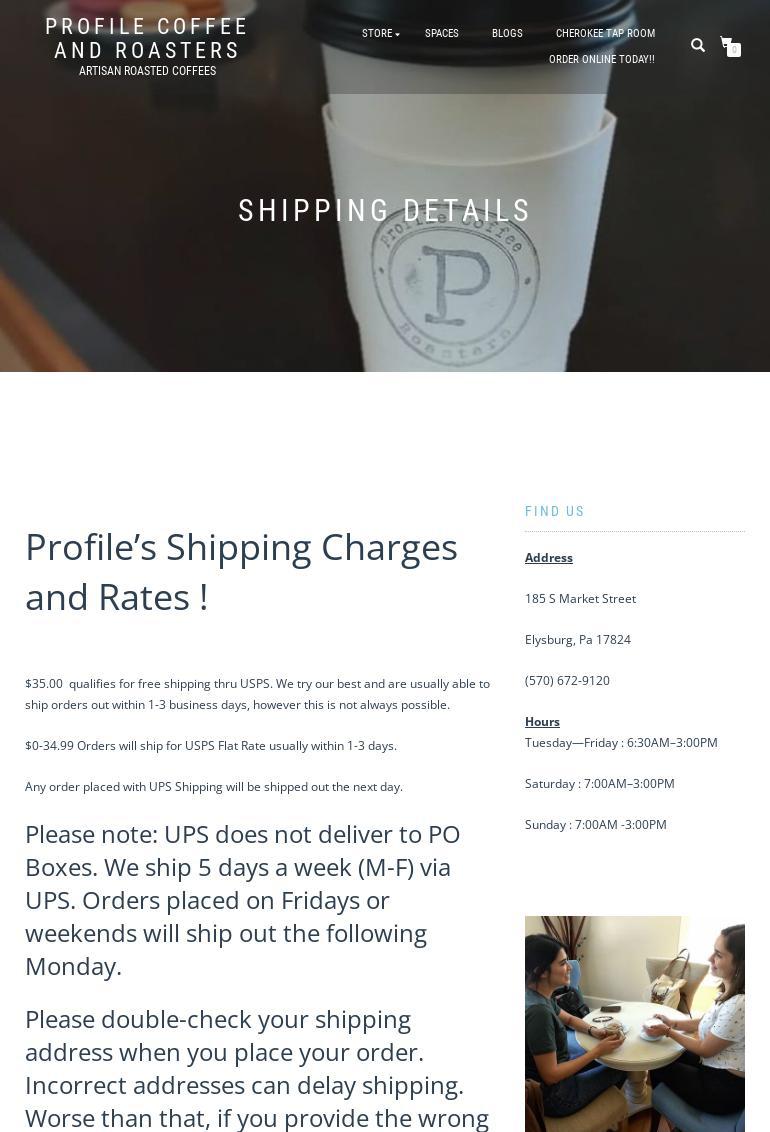Click Order Online Today!! link
Image resolution: width=770 pixels, height=1132 pixels.
[601, 60]
